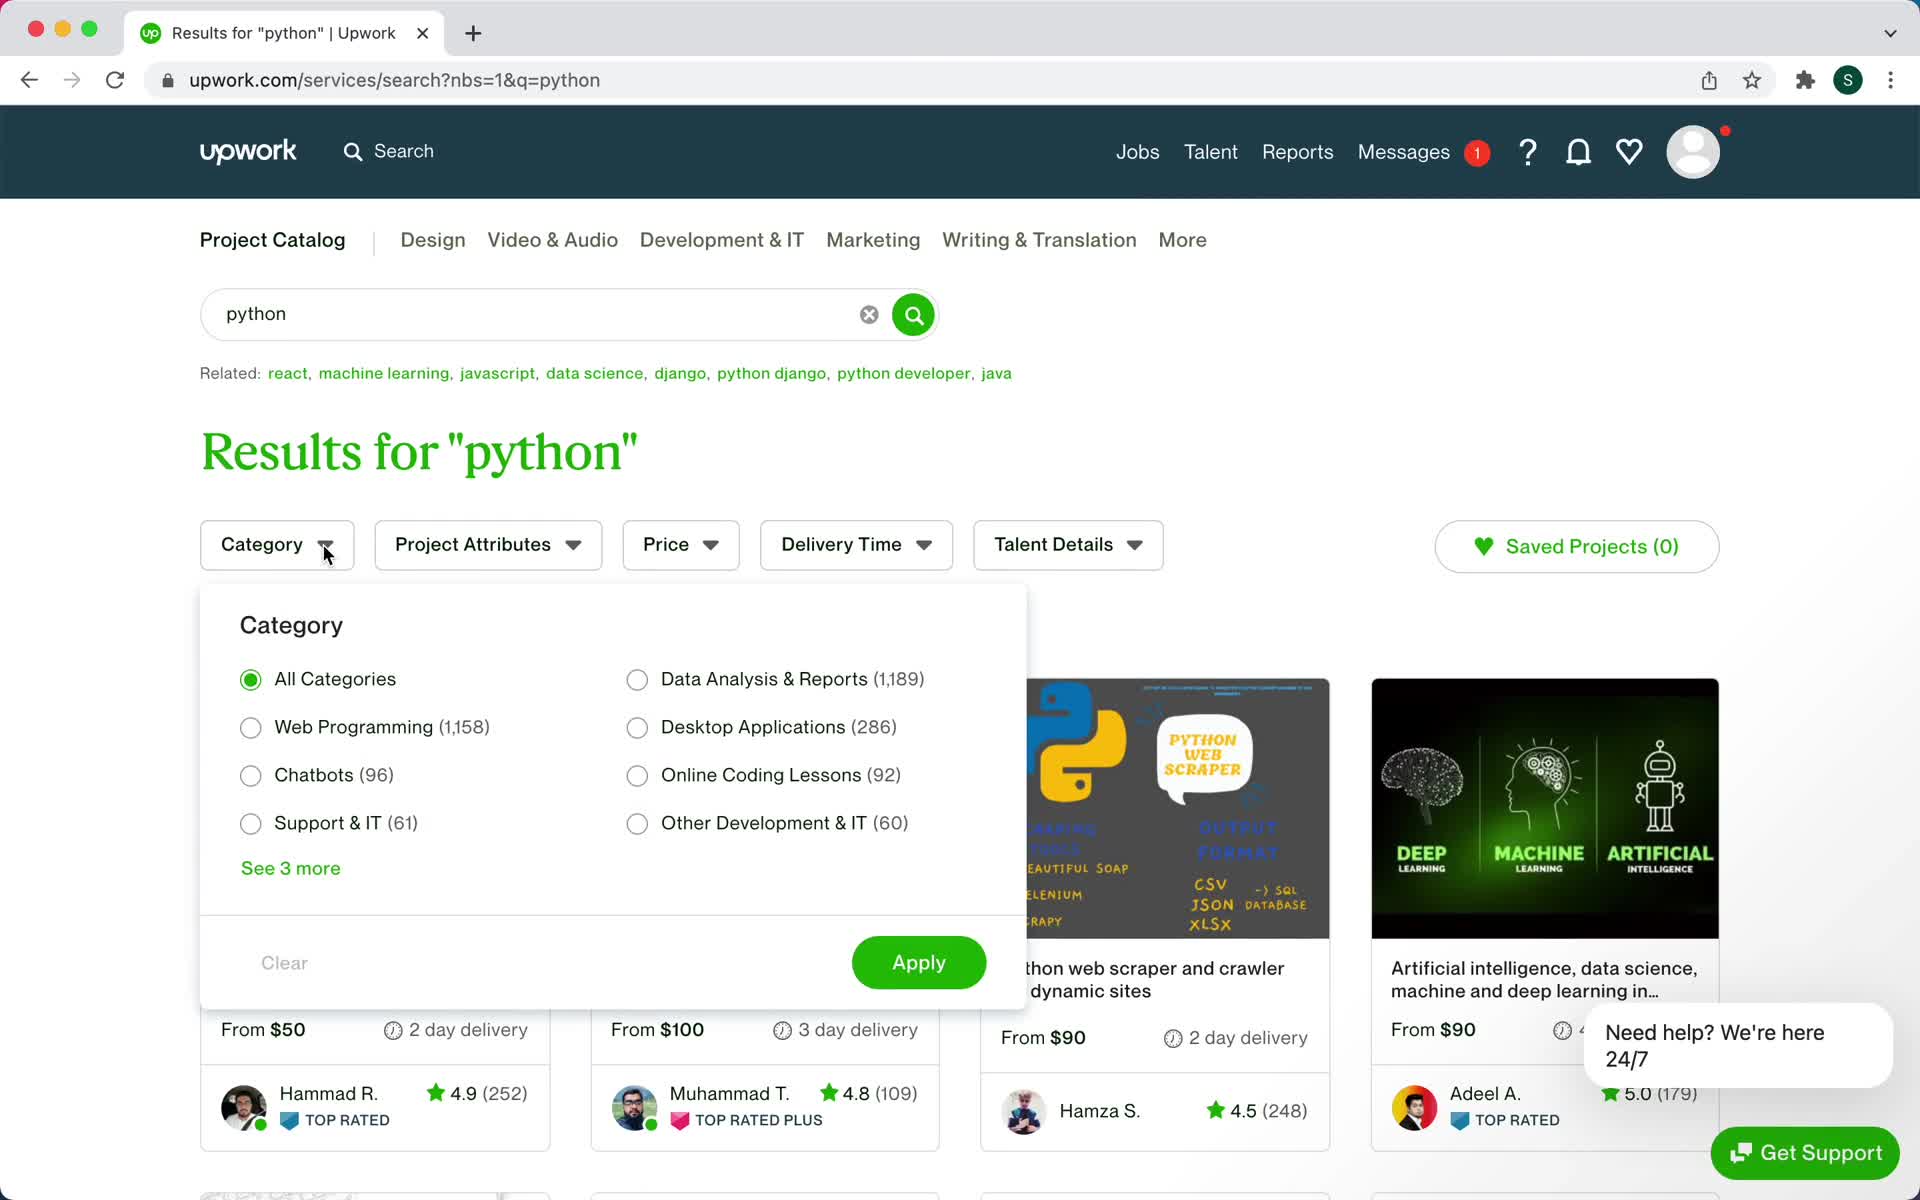The width and height of the screenshot is (1920, 1200).
Task: Select Desktop Applications category
Action: [637, 728]
